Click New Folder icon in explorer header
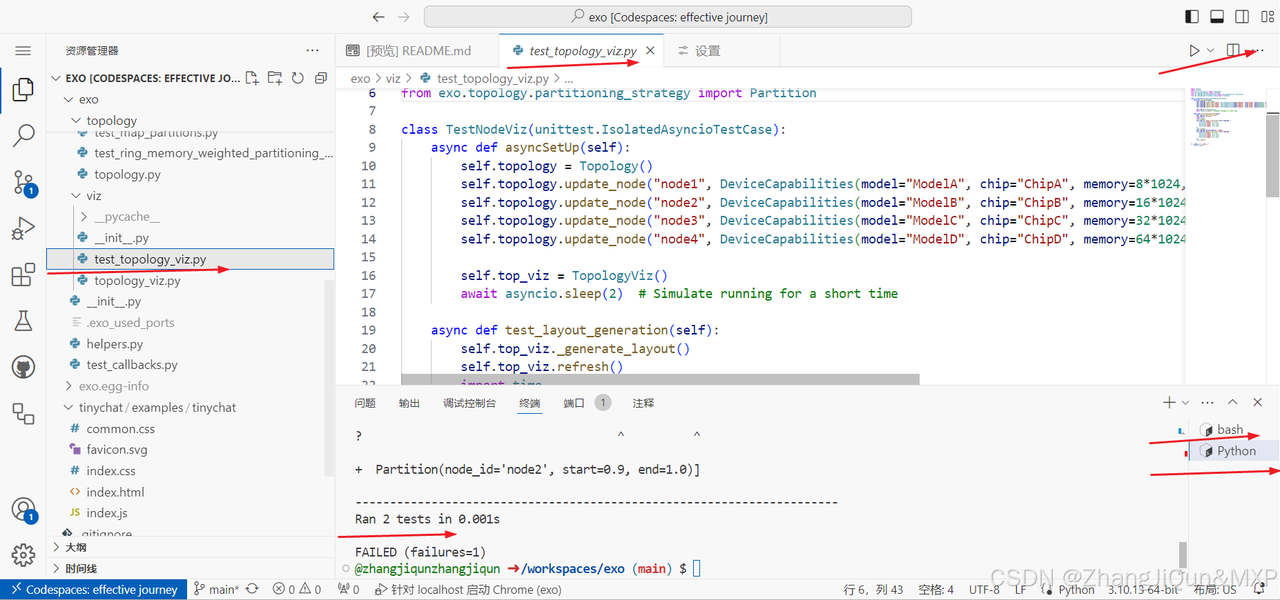1280x600 pixels. point(275,78)
